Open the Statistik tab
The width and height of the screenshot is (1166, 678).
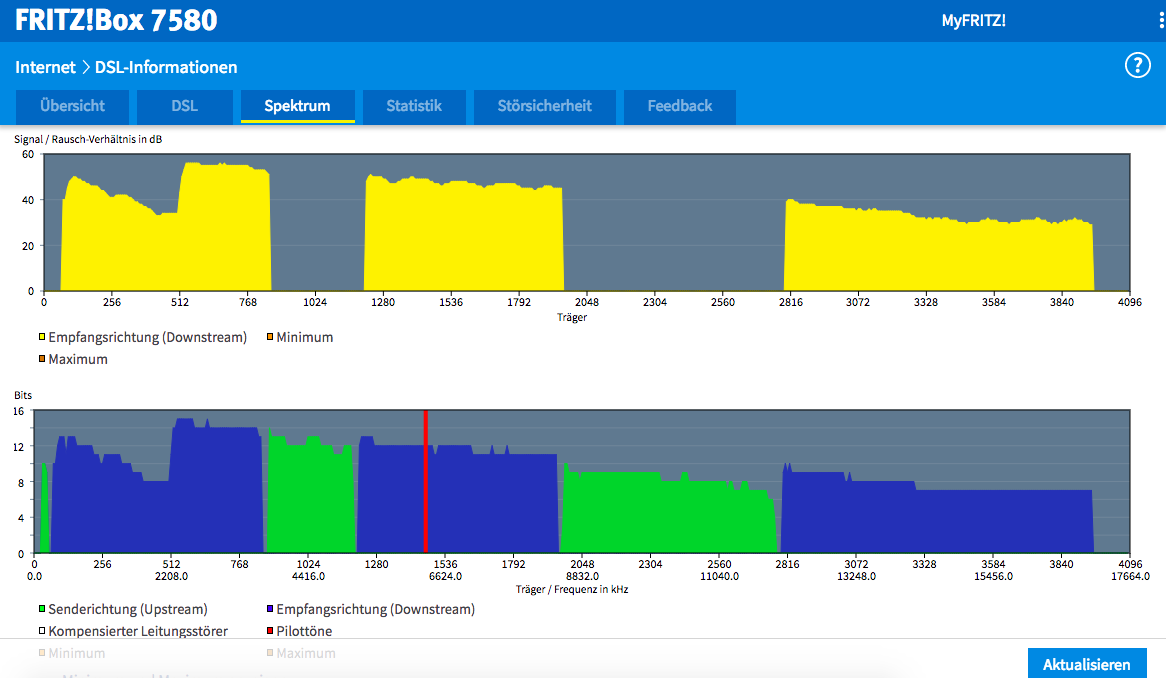pyautogui.click(x=414, y=106)
